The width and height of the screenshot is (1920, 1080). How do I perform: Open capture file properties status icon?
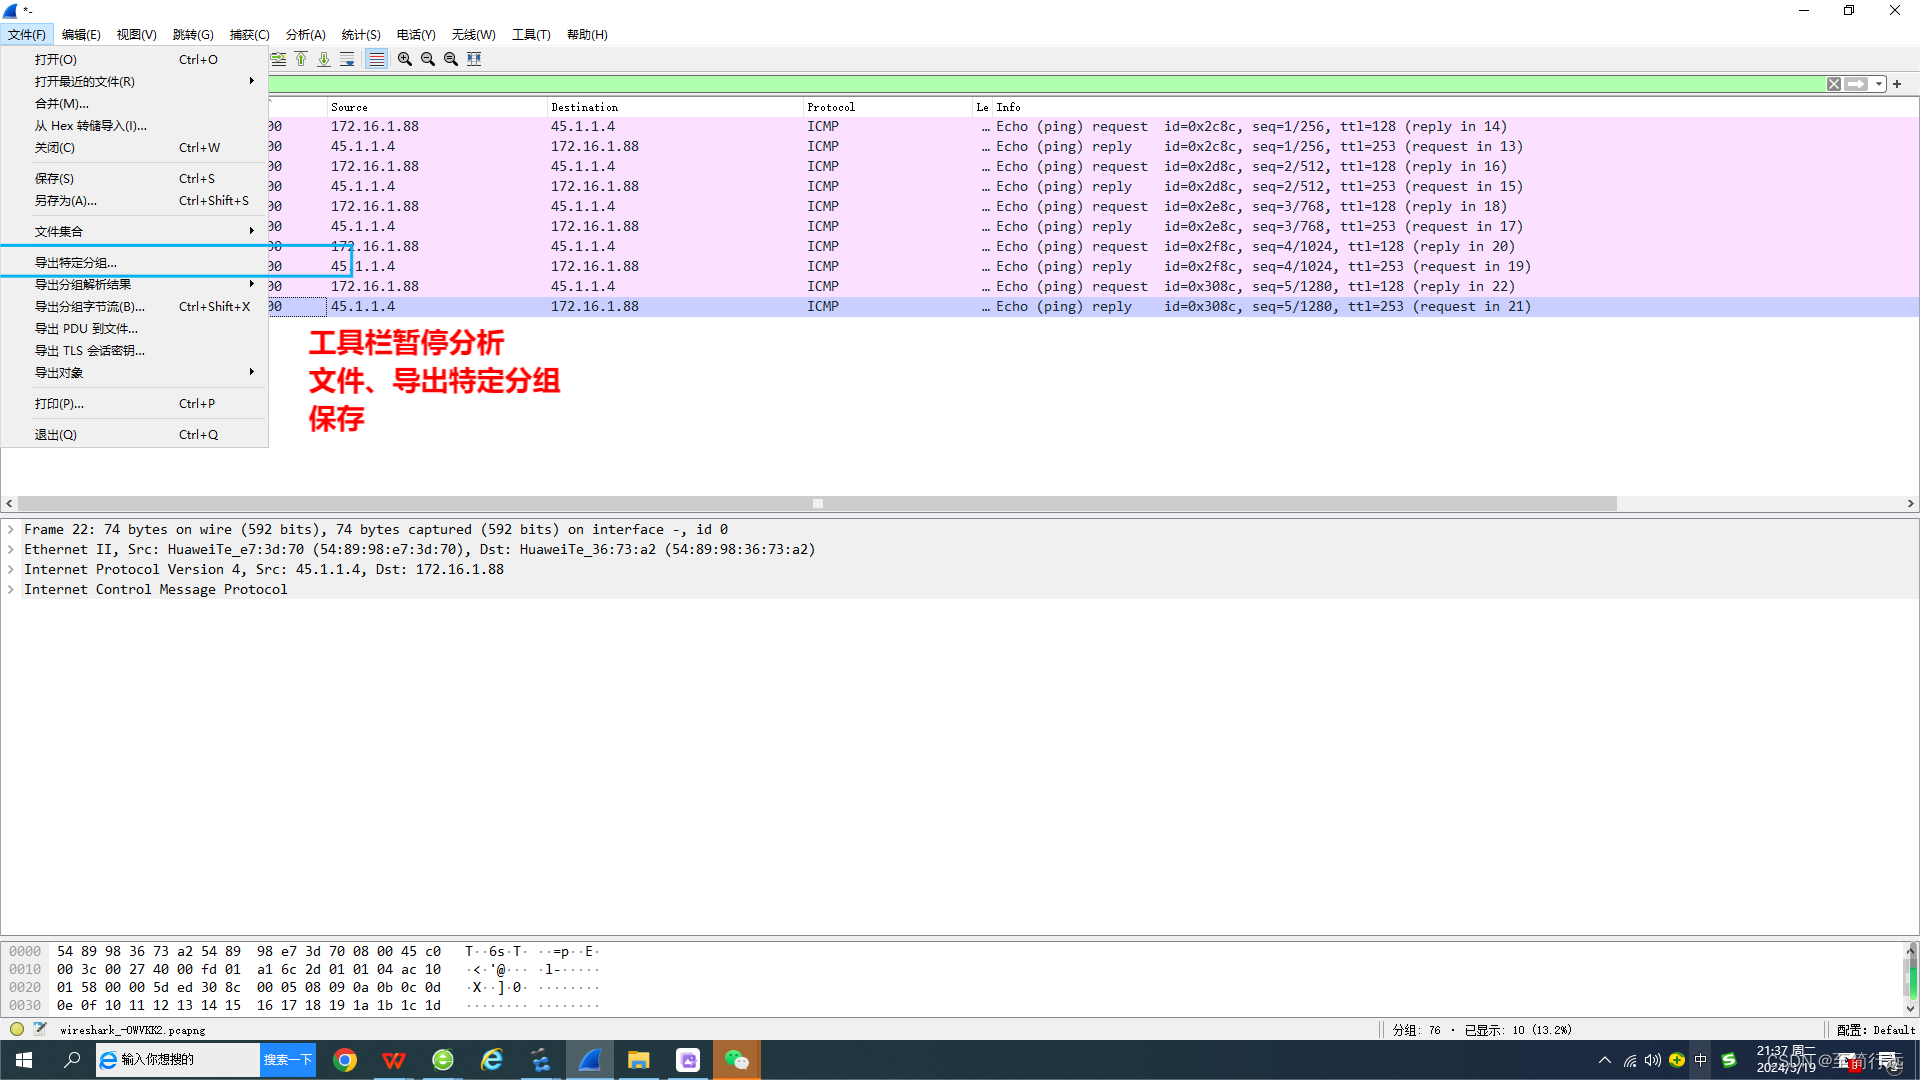40,1029
